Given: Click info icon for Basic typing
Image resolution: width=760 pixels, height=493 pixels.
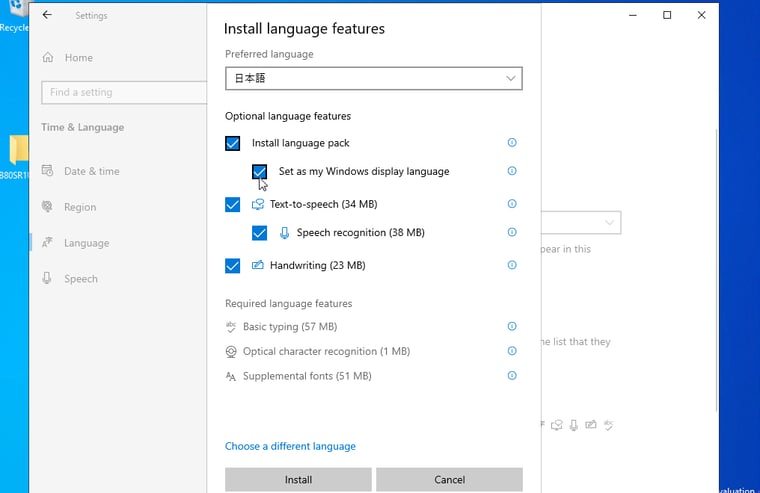Looking at the screenshot, I should point(512,326).
